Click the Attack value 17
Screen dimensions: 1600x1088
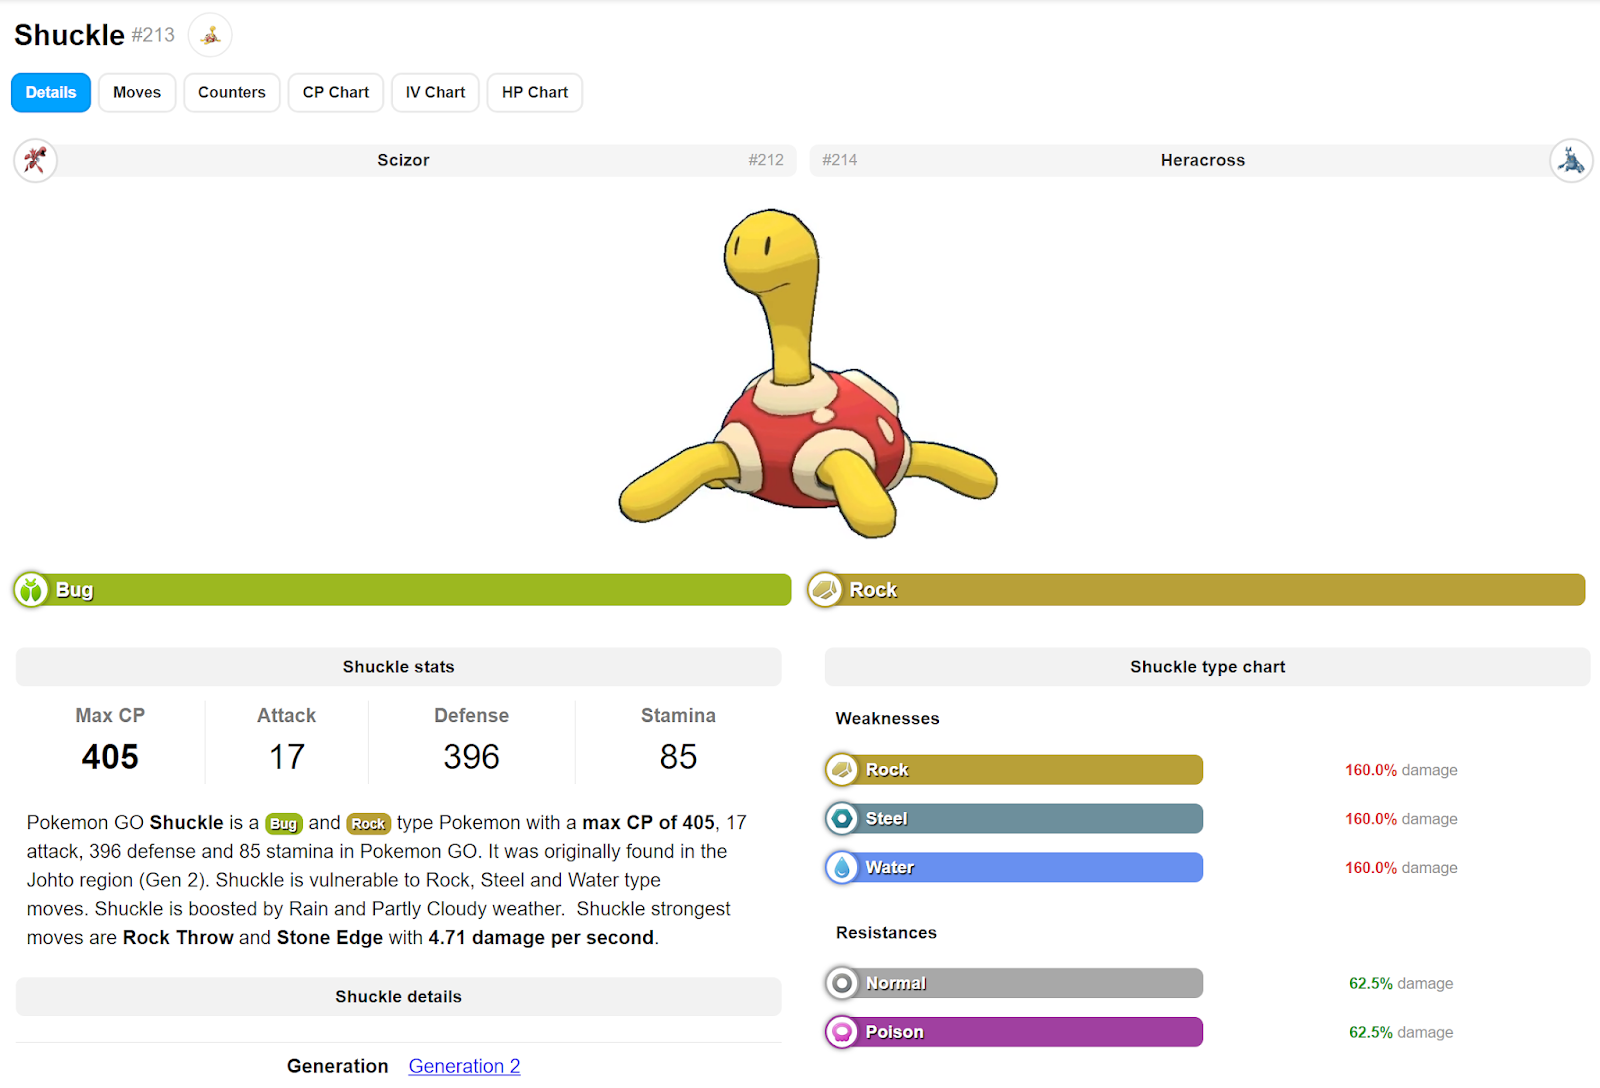click(x=287, y=757)
